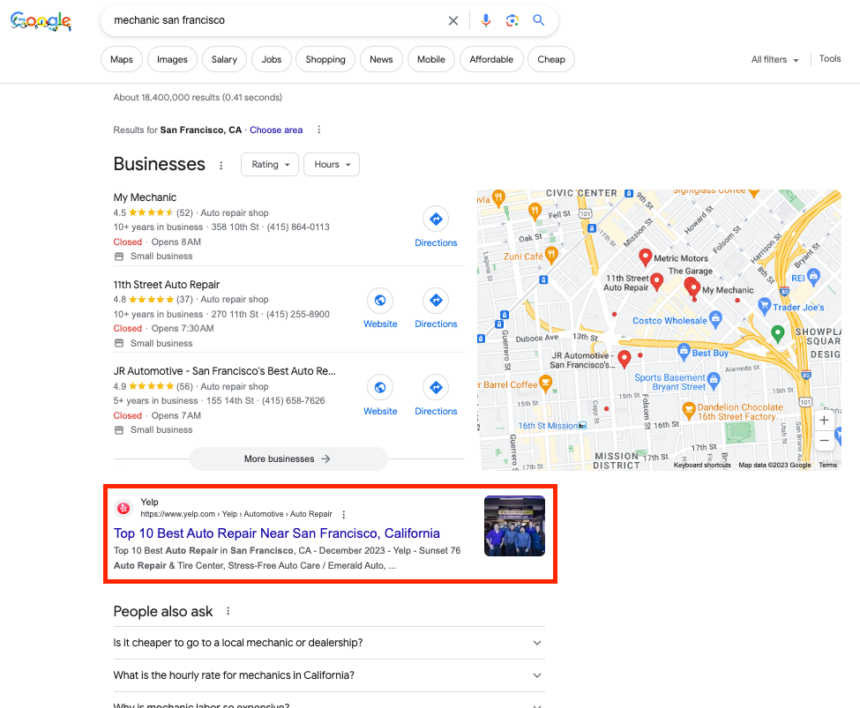Switch to the Images tab
Screen dimensions: 860x708
point(172,59)
